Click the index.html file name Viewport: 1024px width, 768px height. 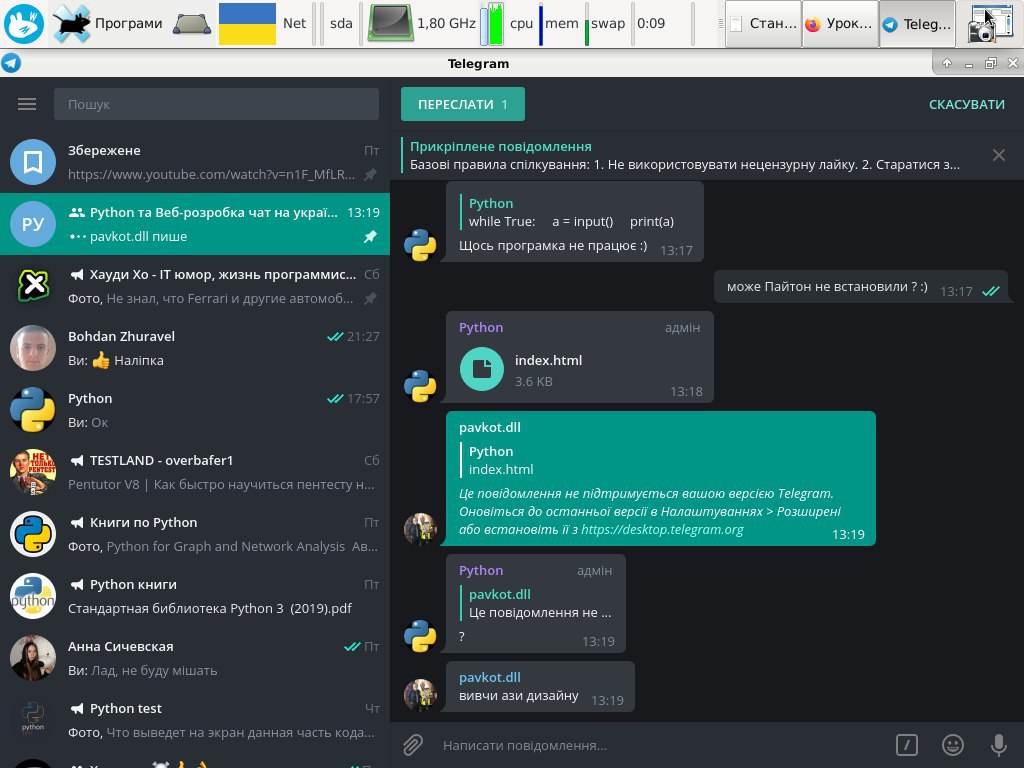548,360
